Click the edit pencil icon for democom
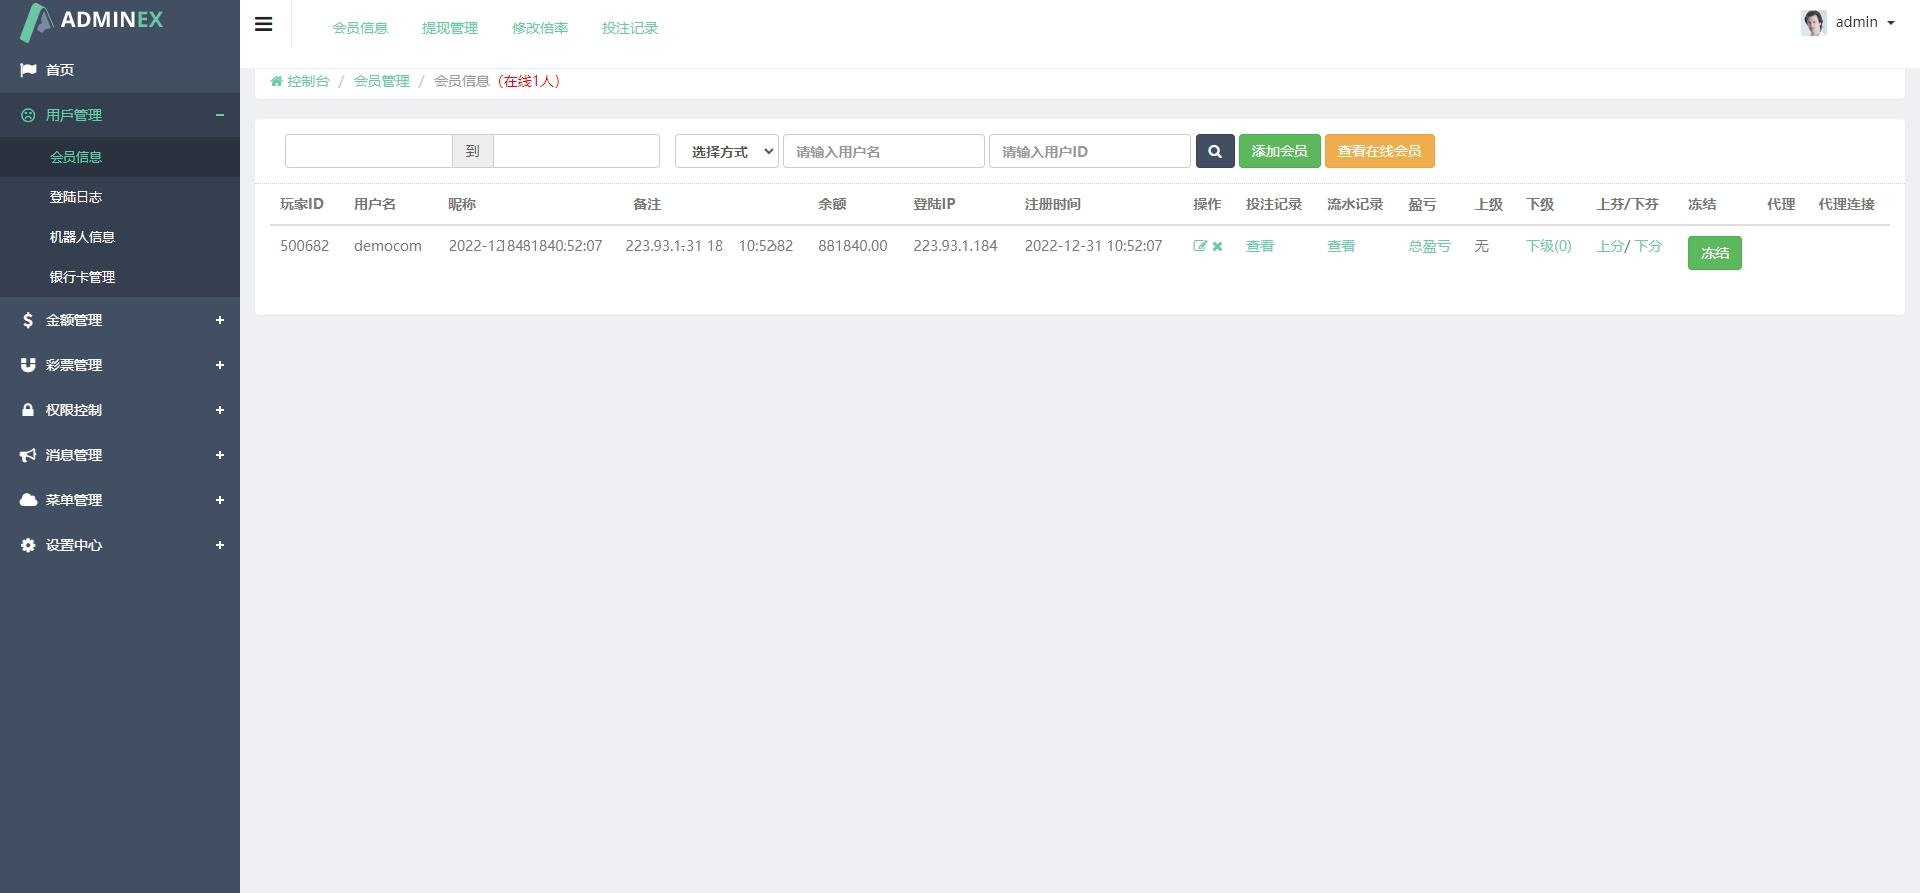The image size is (1920, 893). coord(1200,246)
